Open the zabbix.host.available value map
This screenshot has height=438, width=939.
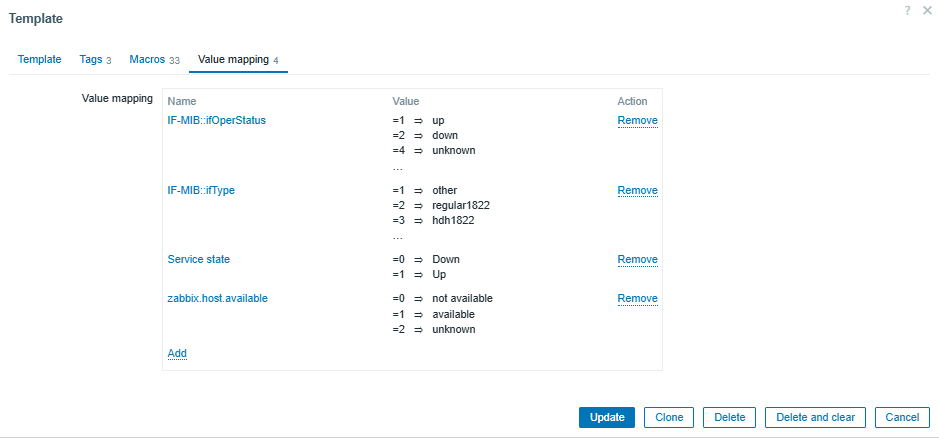[x=217, y=298]
